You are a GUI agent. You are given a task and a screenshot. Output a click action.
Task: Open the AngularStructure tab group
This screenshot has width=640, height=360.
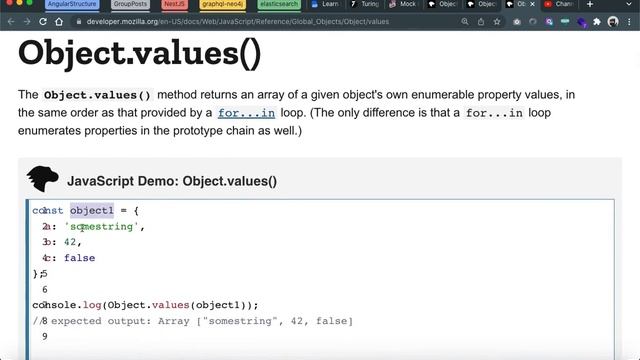click(x=72, y=4)
